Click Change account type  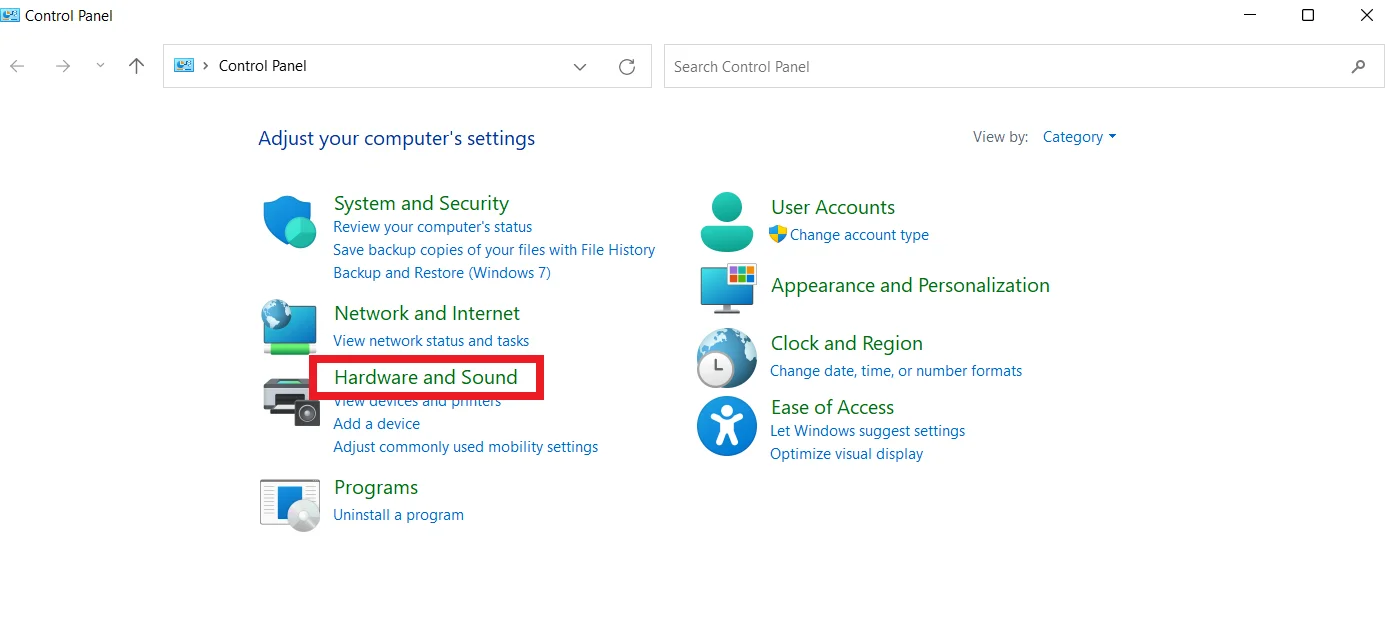pyautogui.click(x=859, y=234)
